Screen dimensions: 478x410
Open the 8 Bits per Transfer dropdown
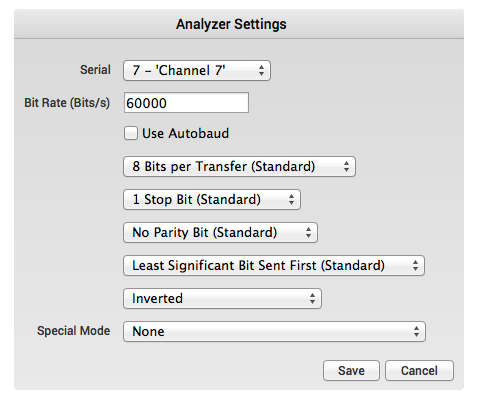point(239,166)
